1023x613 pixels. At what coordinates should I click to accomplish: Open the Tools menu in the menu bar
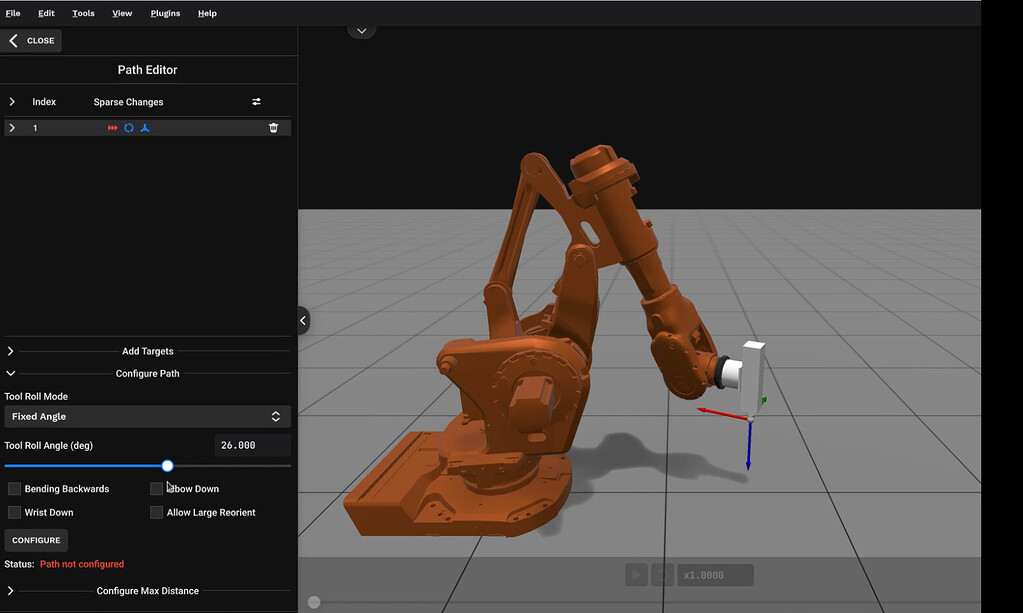click(x=82, y=13)
